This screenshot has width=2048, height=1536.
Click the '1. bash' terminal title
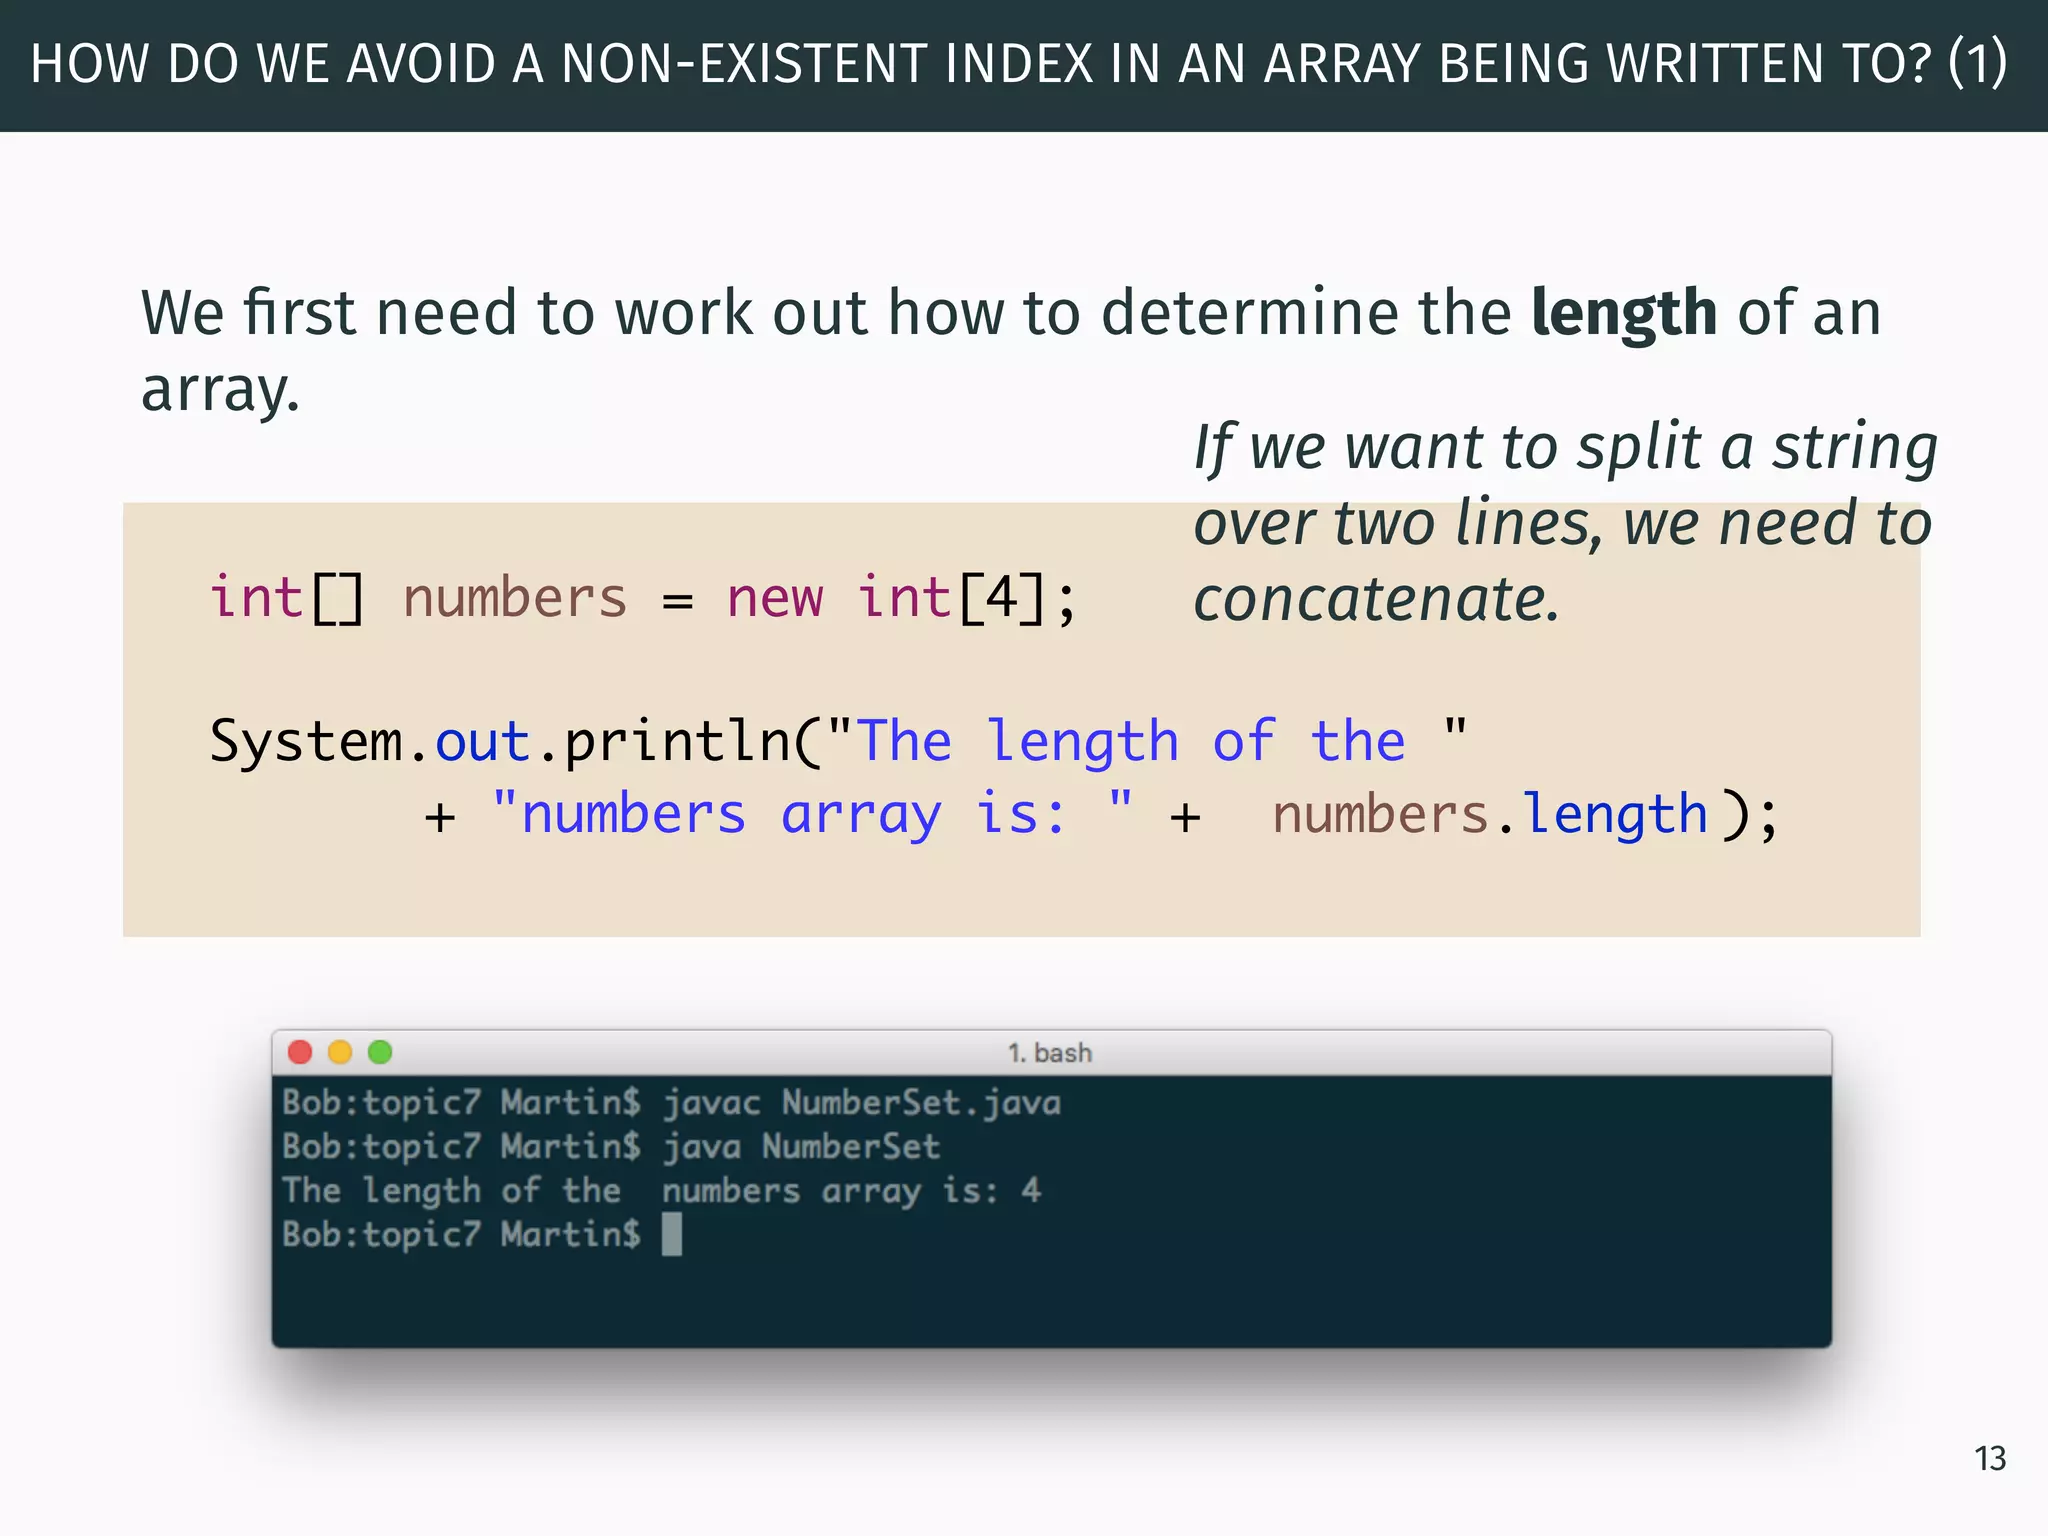click(1050, 1053)
